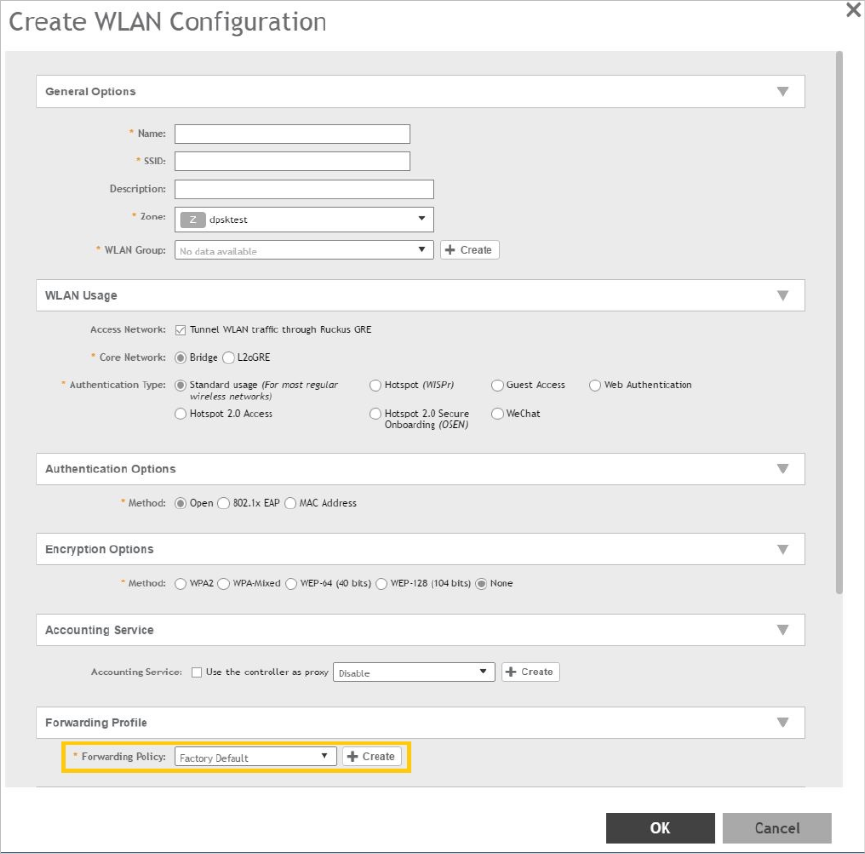Viewport: 865px width, 854px height.
Task: Select L2oGRE core network option
Action: [228, 357]
